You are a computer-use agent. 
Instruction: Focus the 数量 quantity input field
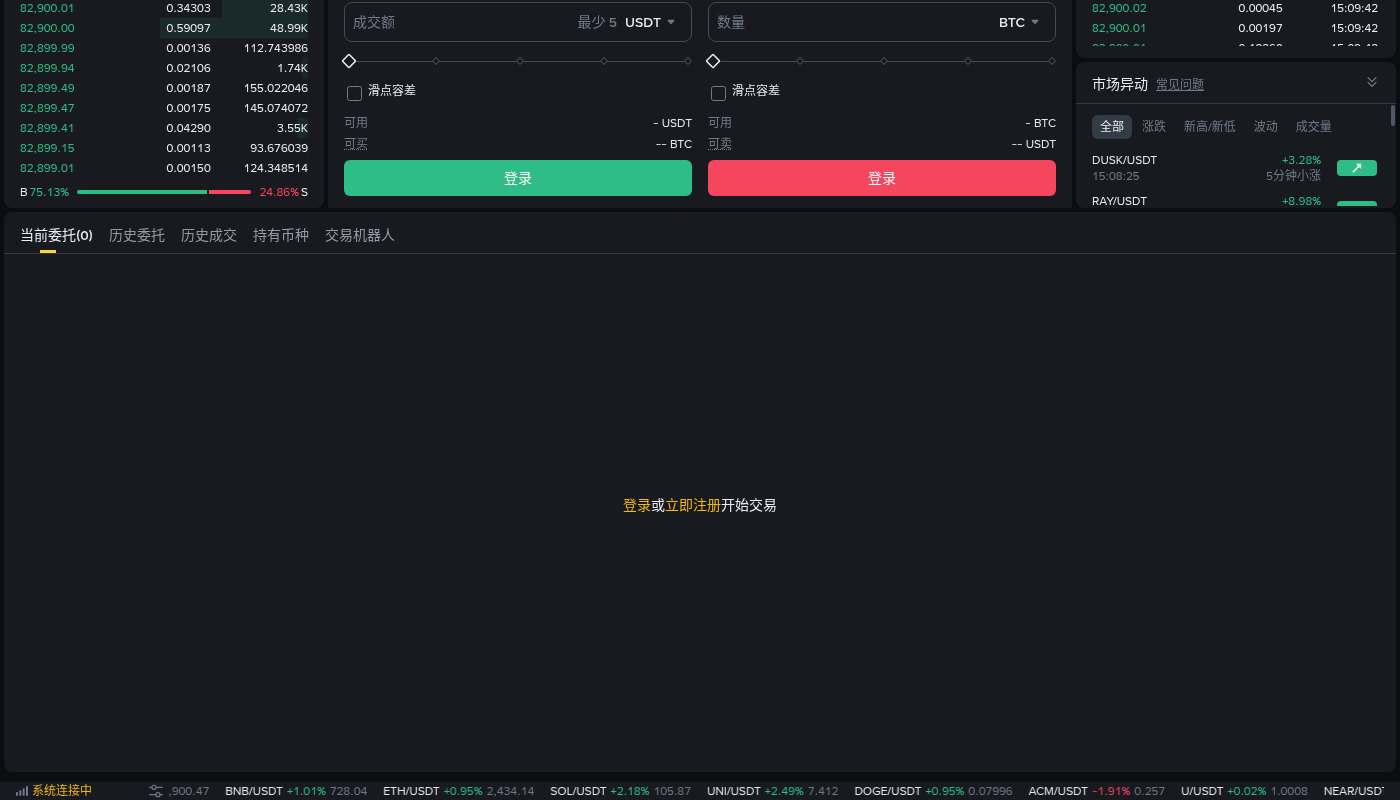click(x=882, y=22)
